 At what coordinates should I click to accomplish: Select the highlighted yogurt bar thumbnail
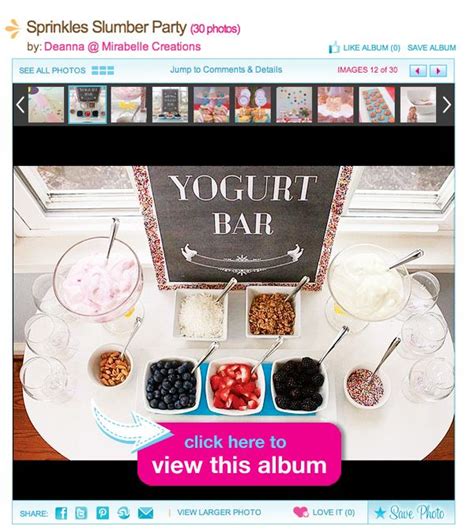[x=88, y=104]
